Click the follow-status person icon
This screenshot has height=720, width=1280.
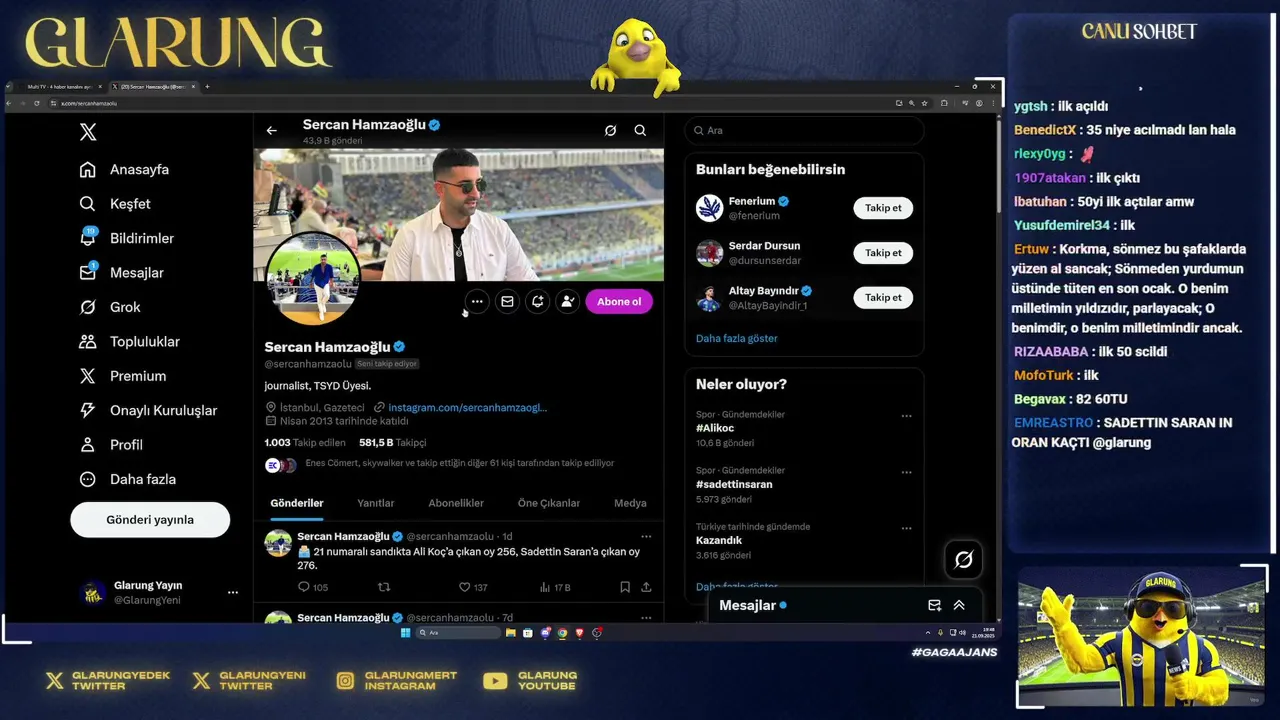click(567, 301)
